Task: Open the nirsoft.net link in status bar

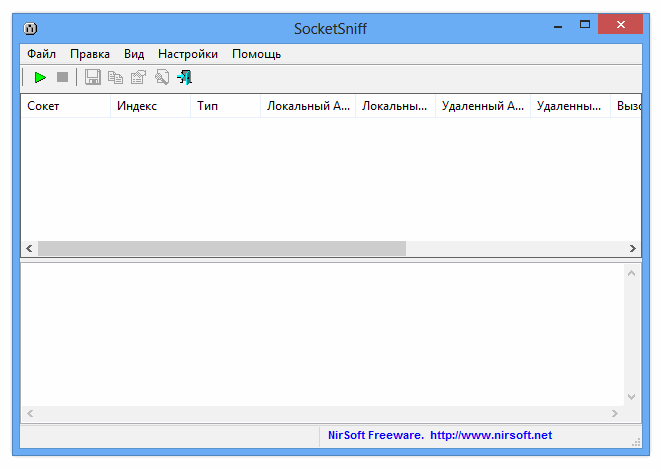Action: pos(491,435)
